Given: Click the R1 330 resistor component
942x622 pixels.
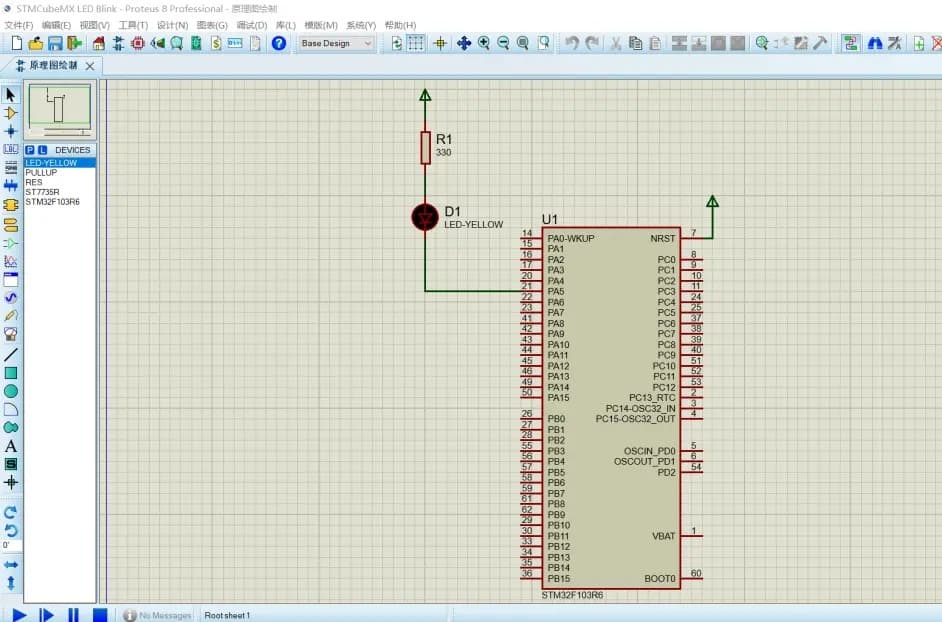Looking at the screenshot, I should click(x=425, y=147).
